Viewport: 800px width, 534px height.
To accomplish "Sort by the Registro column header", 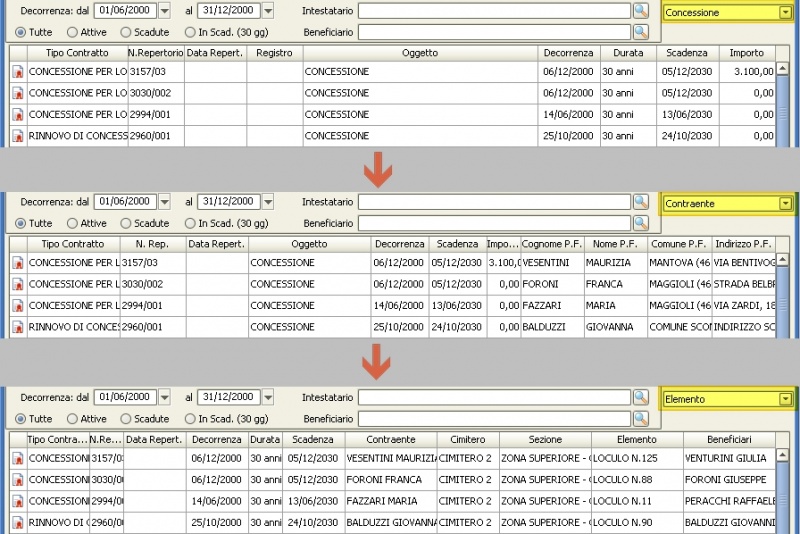I will point(274,52).
